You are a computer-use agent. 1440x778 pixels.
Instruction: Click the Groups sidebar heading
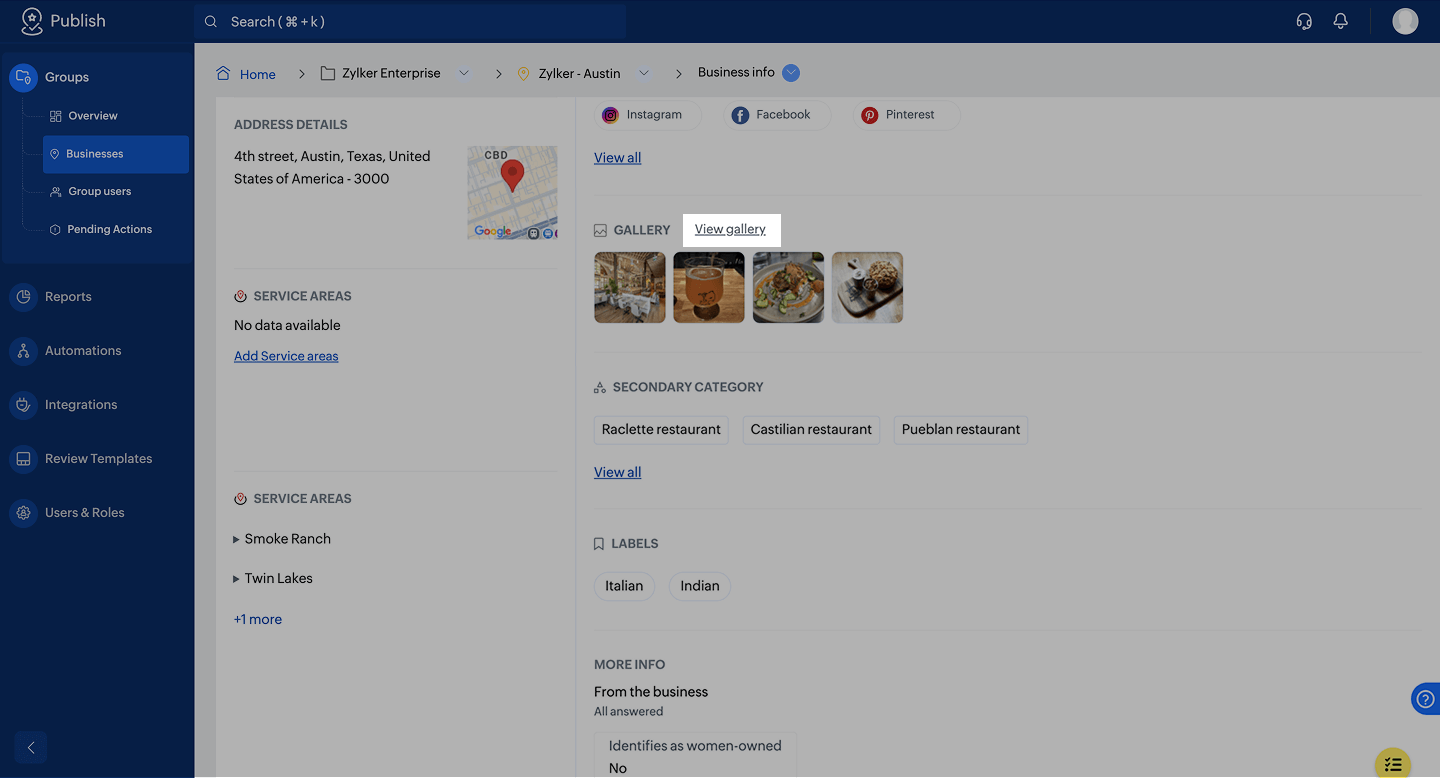(x=67, y=77)
